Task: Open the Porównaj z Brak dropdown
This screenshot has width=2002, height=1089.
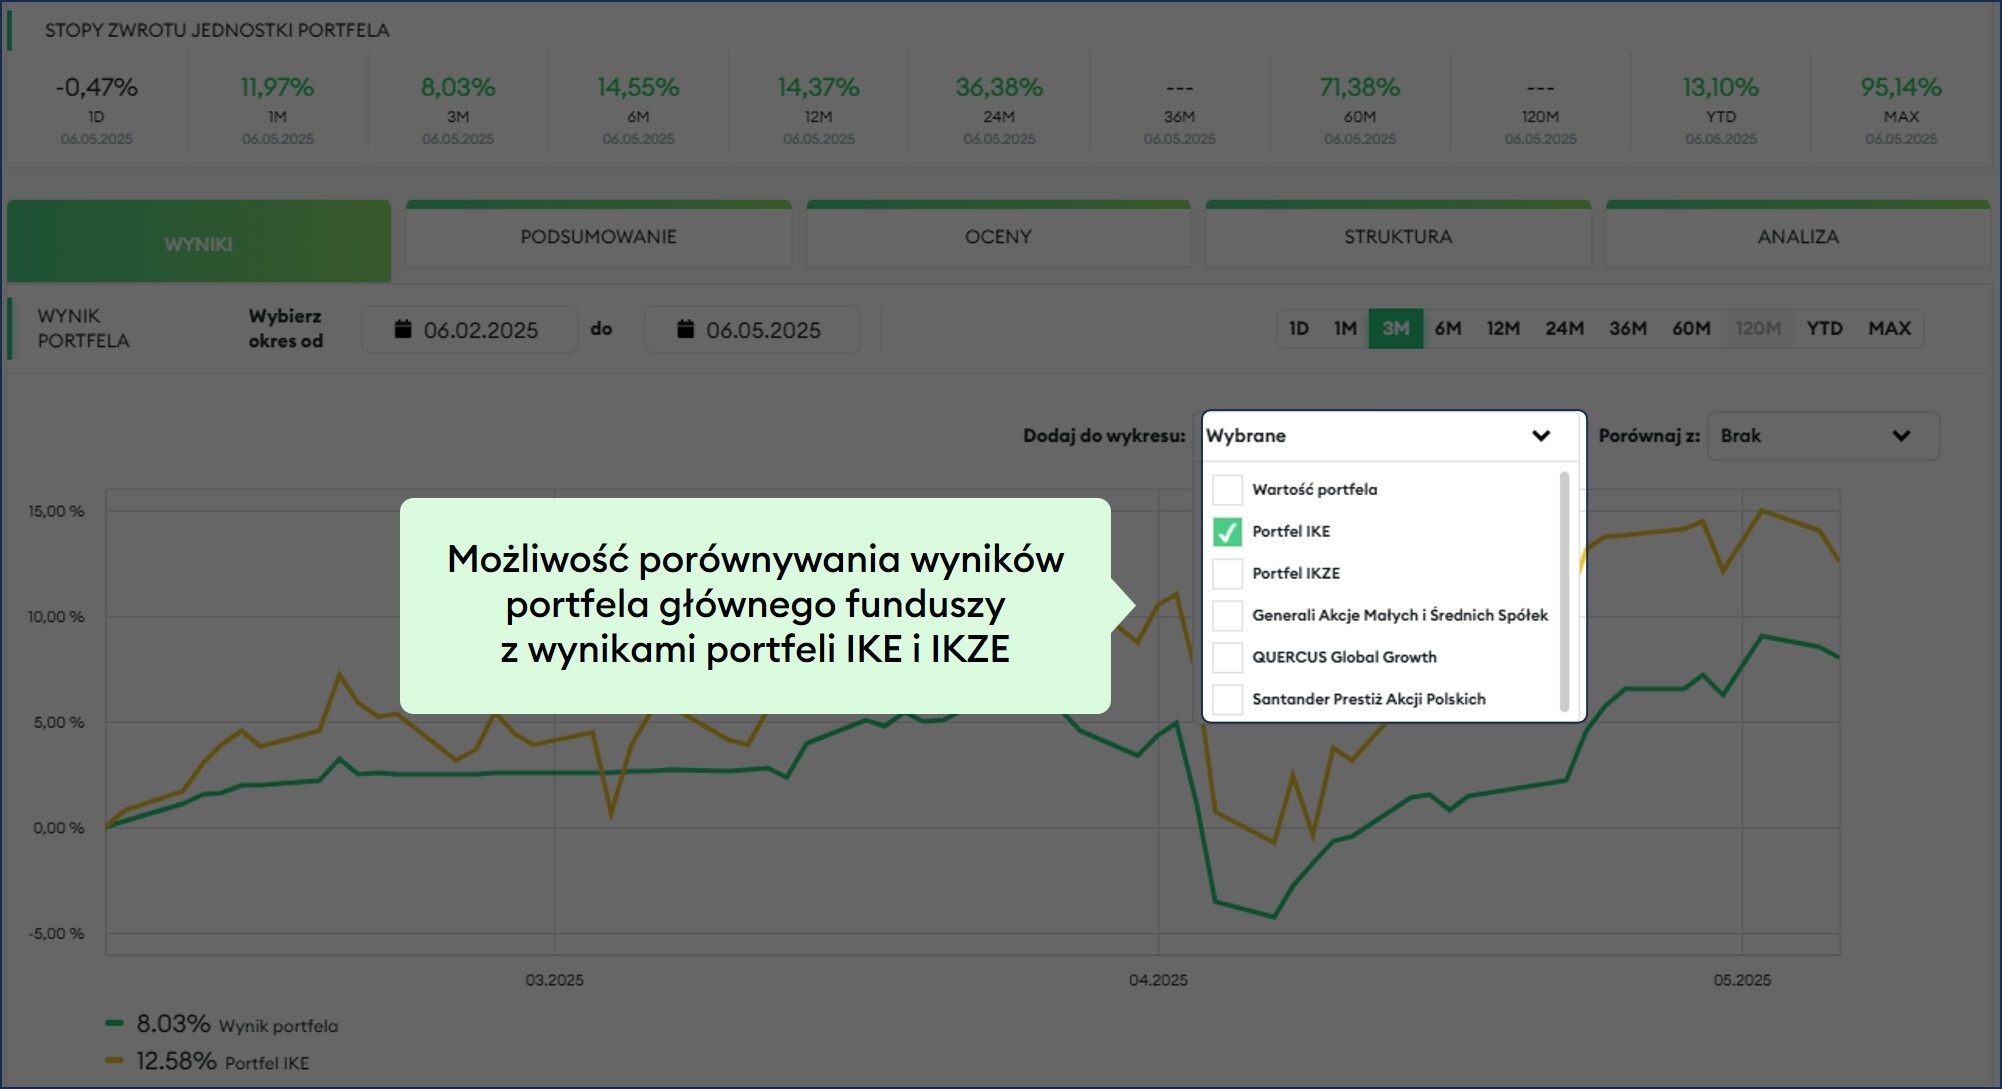Action: (1822, 436)
